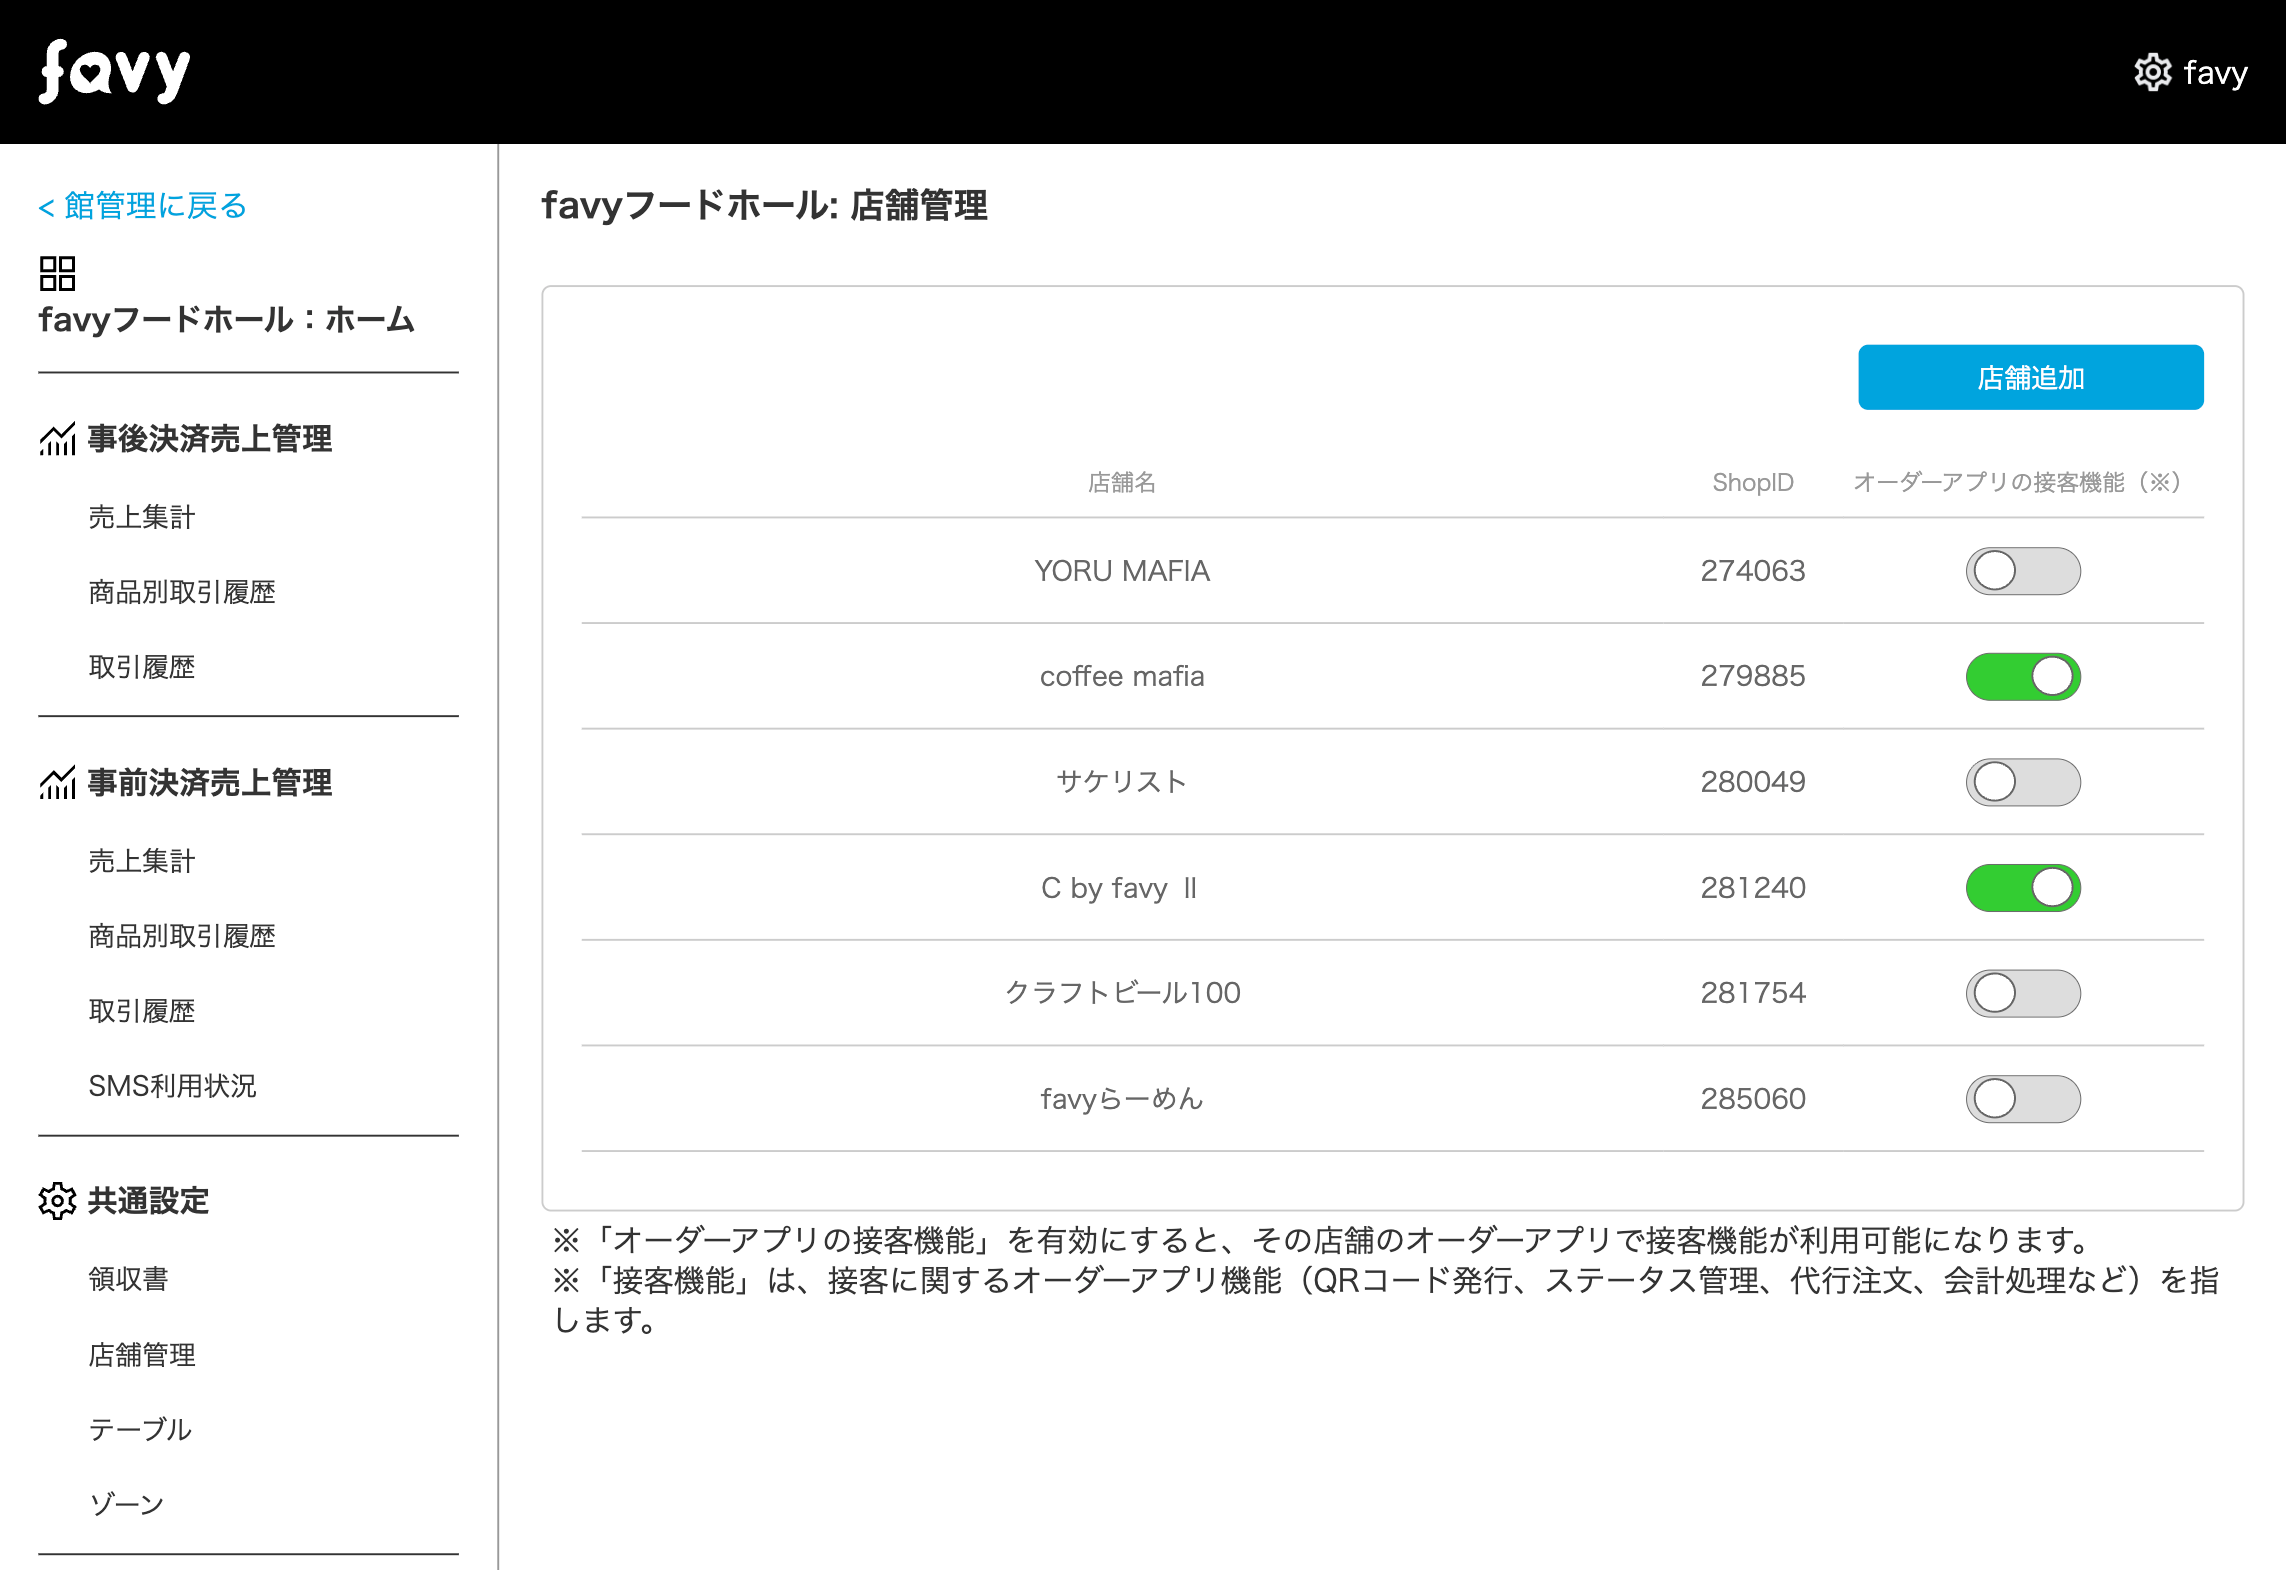Click the 店舗名 column header
This screenshot has width=2286, height=1570.
[x=1122, y=483]
